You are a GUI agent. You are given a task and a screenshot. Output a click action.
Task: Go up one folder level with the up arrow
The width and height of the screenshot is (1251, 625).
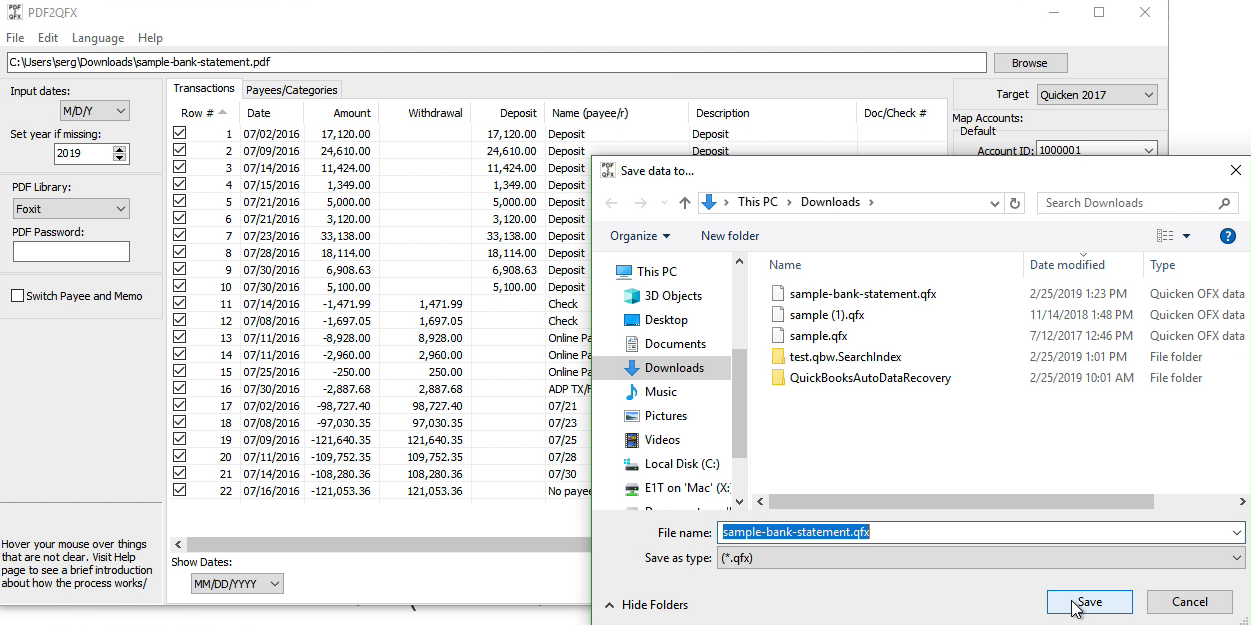pyautogui.click(x=684, y=203)
